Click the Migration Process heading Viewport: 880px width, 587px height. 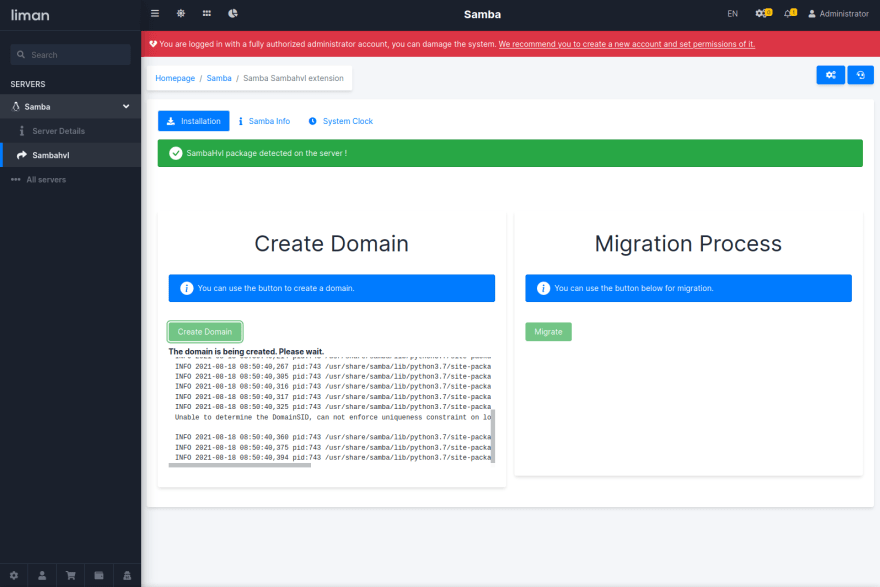(688, 244)
